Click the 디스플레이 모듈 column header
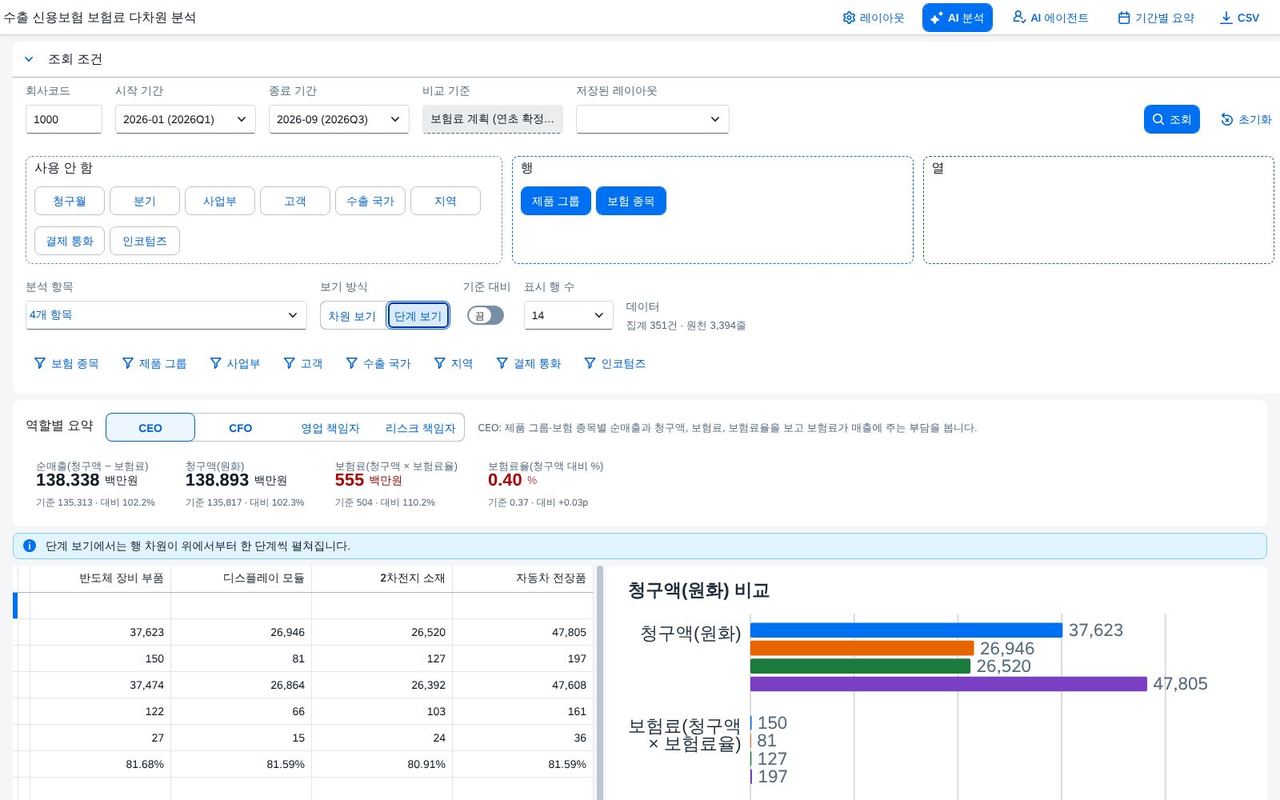The image size is (1280, 800). [241, 578]
